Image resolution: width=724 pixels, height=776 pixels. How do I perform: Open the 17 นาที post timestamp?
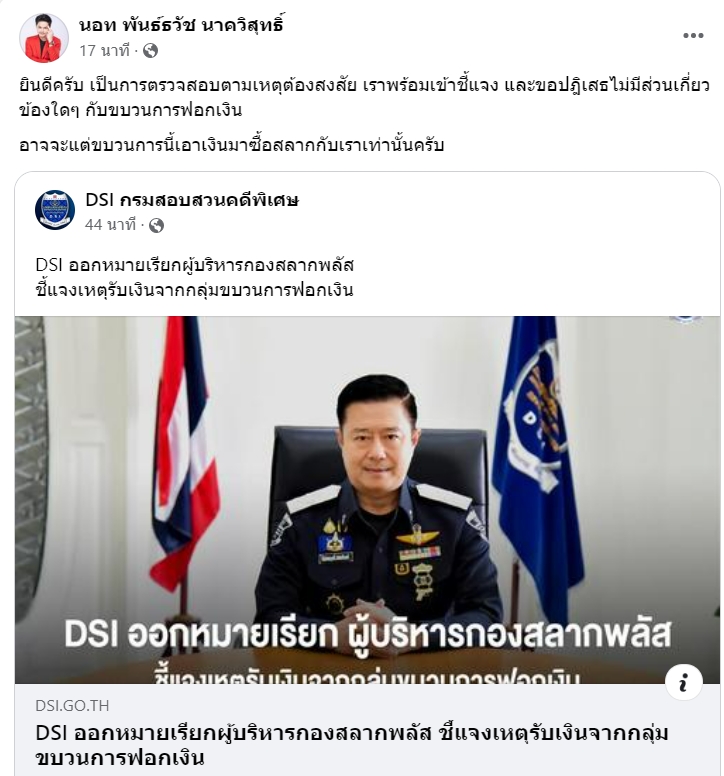[x=105, y=50]
